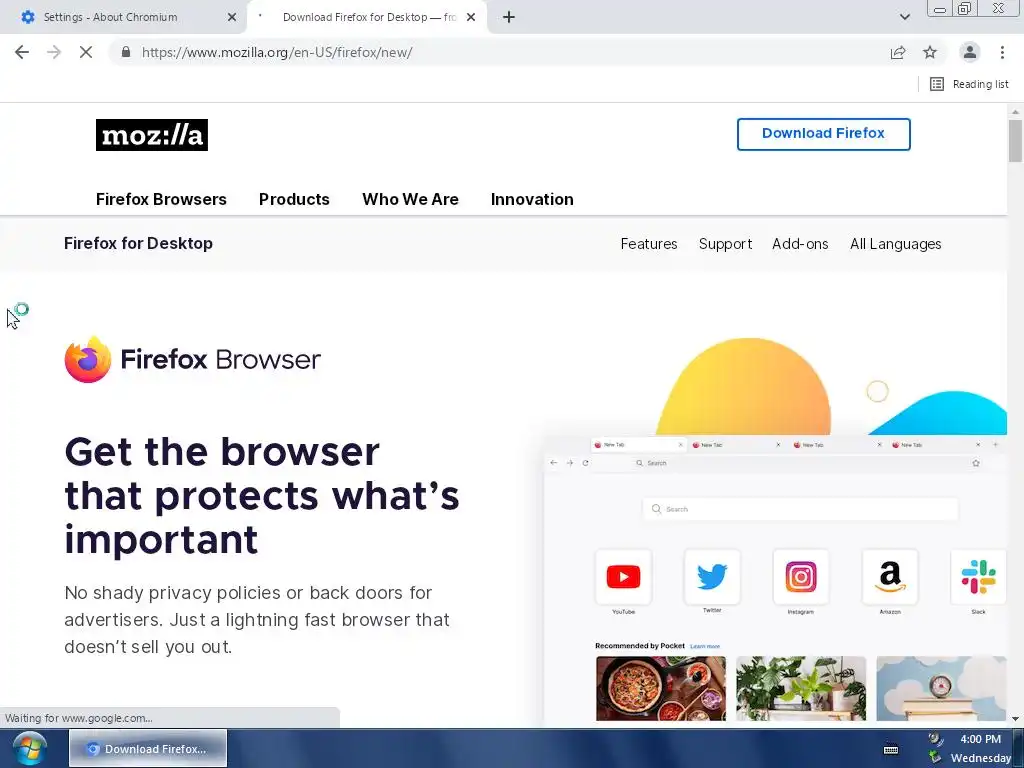Select the Download Firefox taskbar button
Viewport: 1024px width, 768px height.
pos(148,748)
